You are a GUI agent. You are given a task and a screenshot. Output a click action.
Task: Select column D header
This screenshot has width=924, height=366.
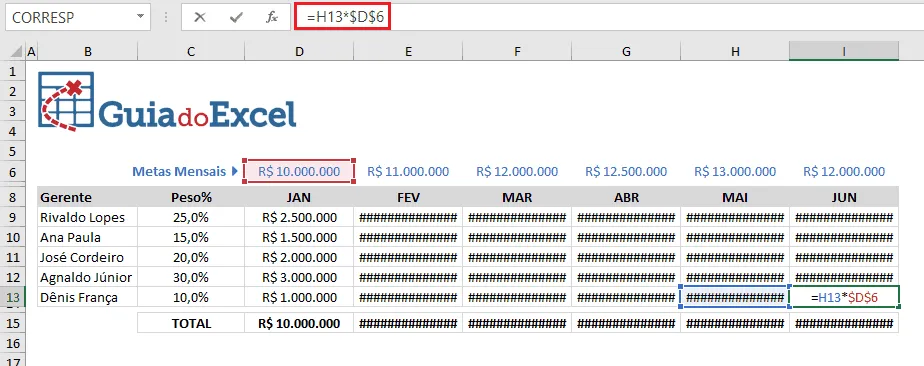(299, 52)
